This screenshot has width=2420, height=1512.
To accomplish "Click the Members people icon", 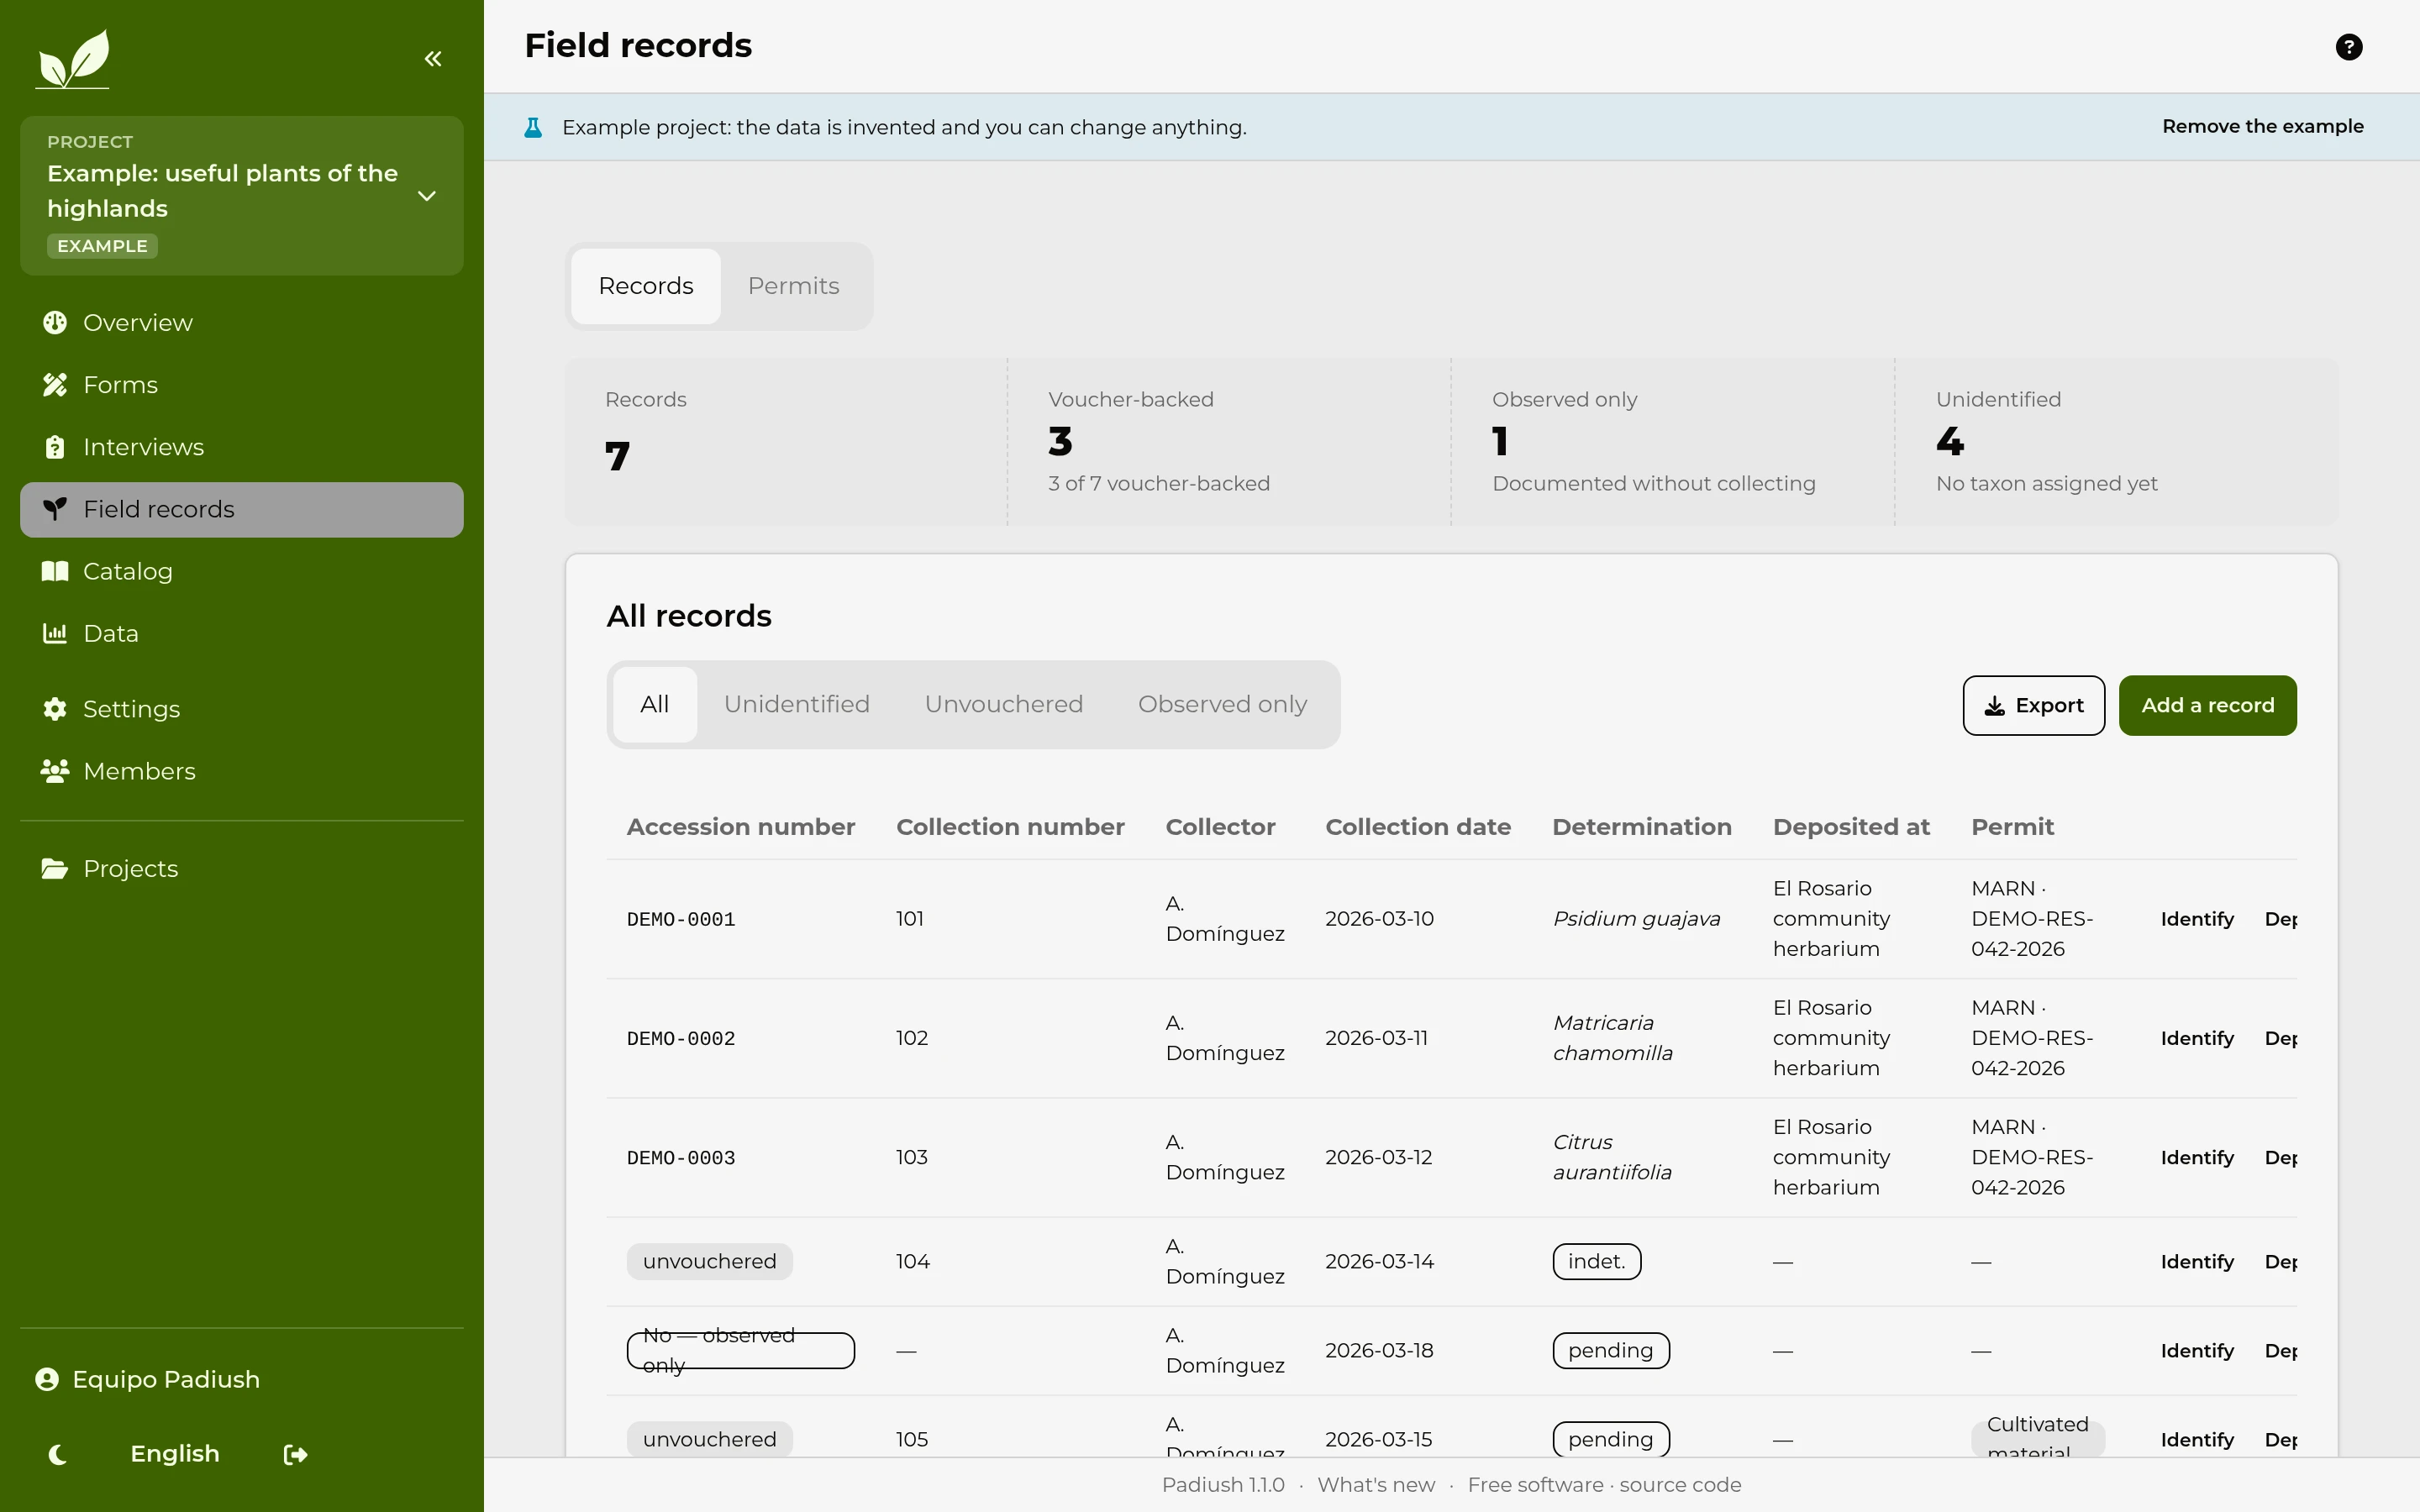I will [x=55, y=771].
